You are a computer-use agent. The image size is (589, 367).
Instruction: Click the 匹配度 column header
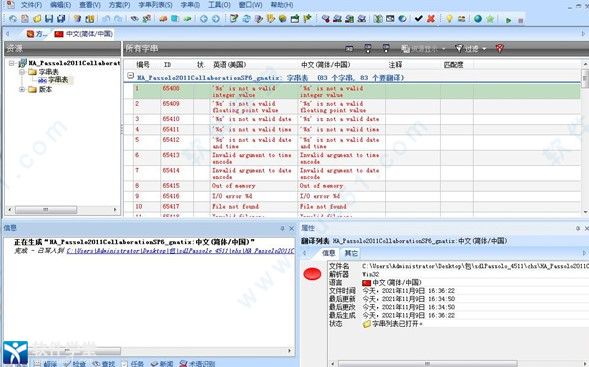453,65
